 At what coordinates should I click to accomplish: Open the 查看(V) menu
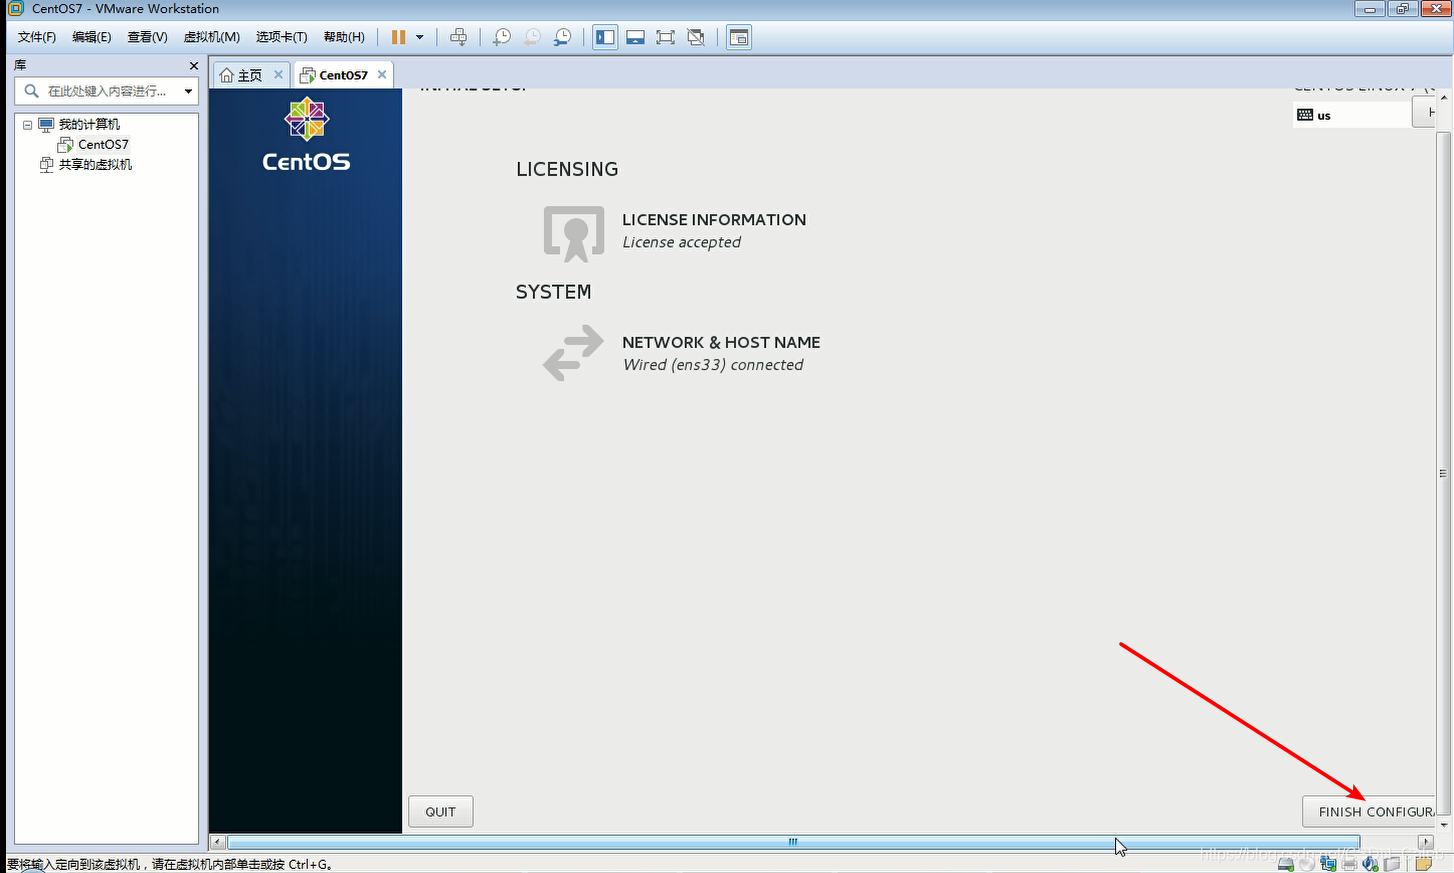point(147,37)
